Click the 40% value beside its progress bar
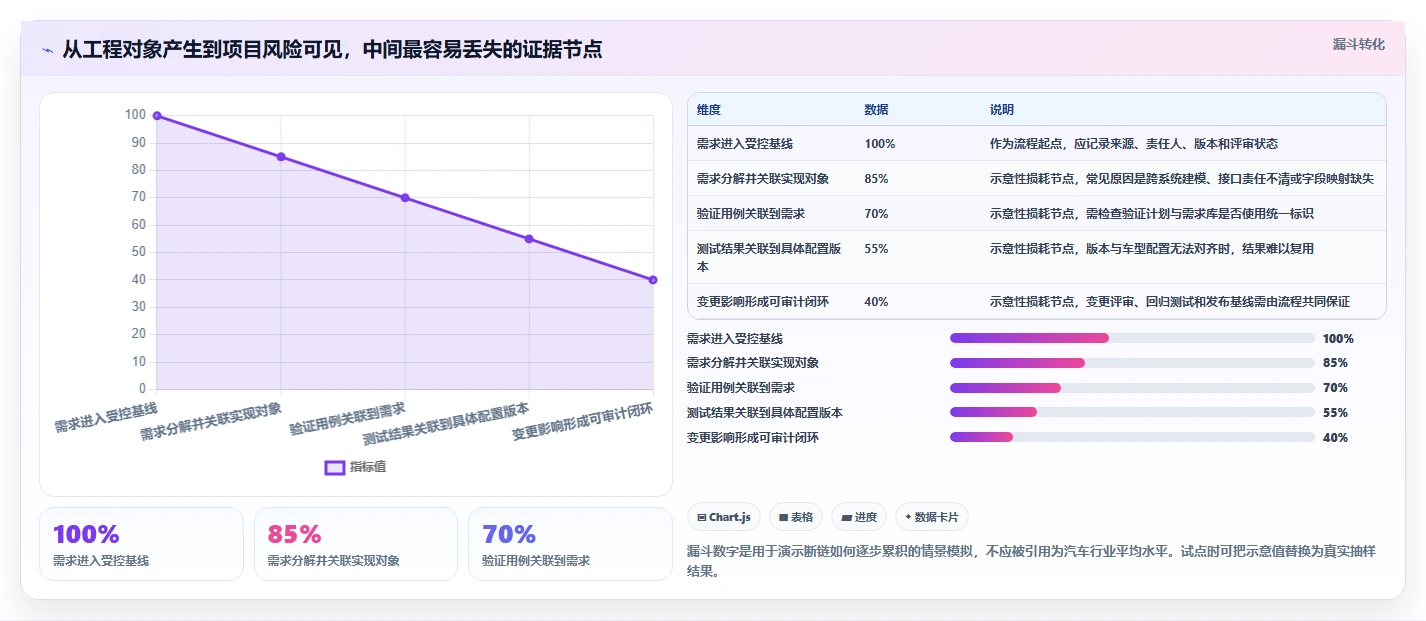This screenshot has width=1426, height=621. pos(1335,438)
